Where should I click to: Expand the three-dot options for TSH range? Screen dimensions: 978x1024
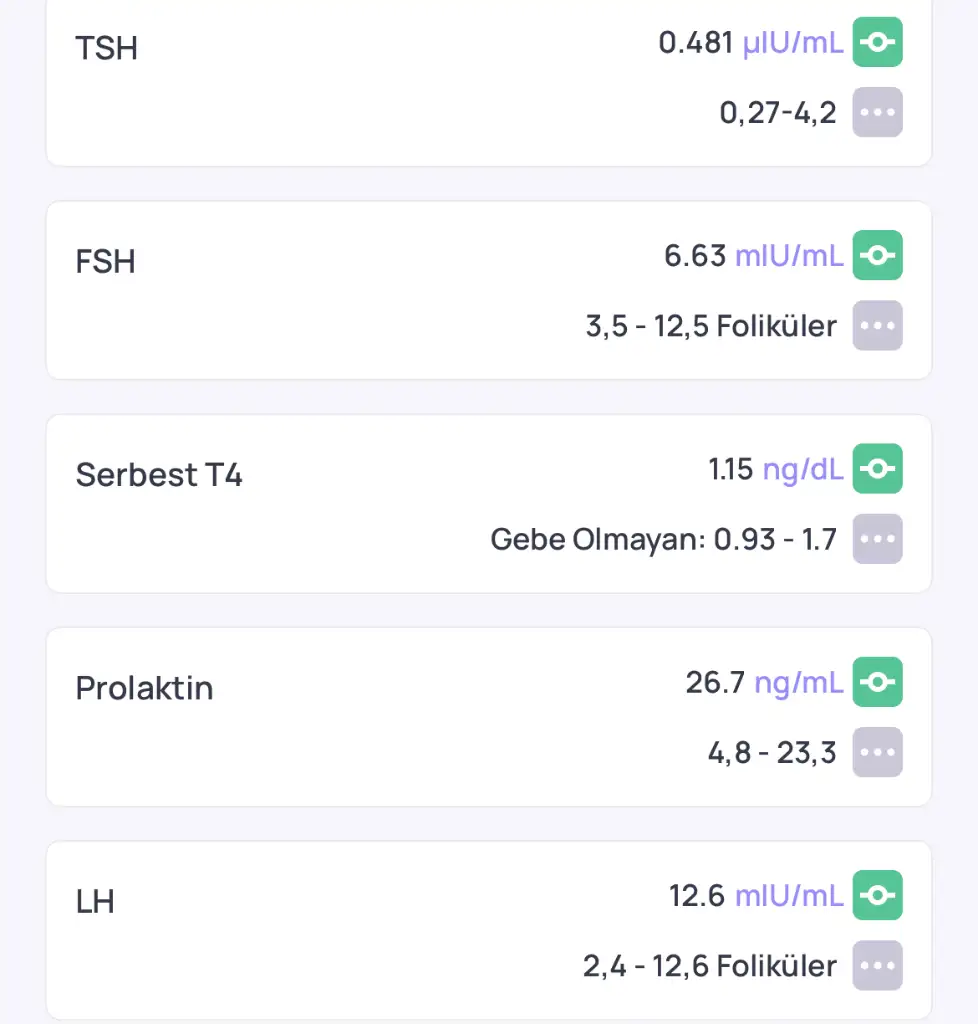click(x=877, y=112)
